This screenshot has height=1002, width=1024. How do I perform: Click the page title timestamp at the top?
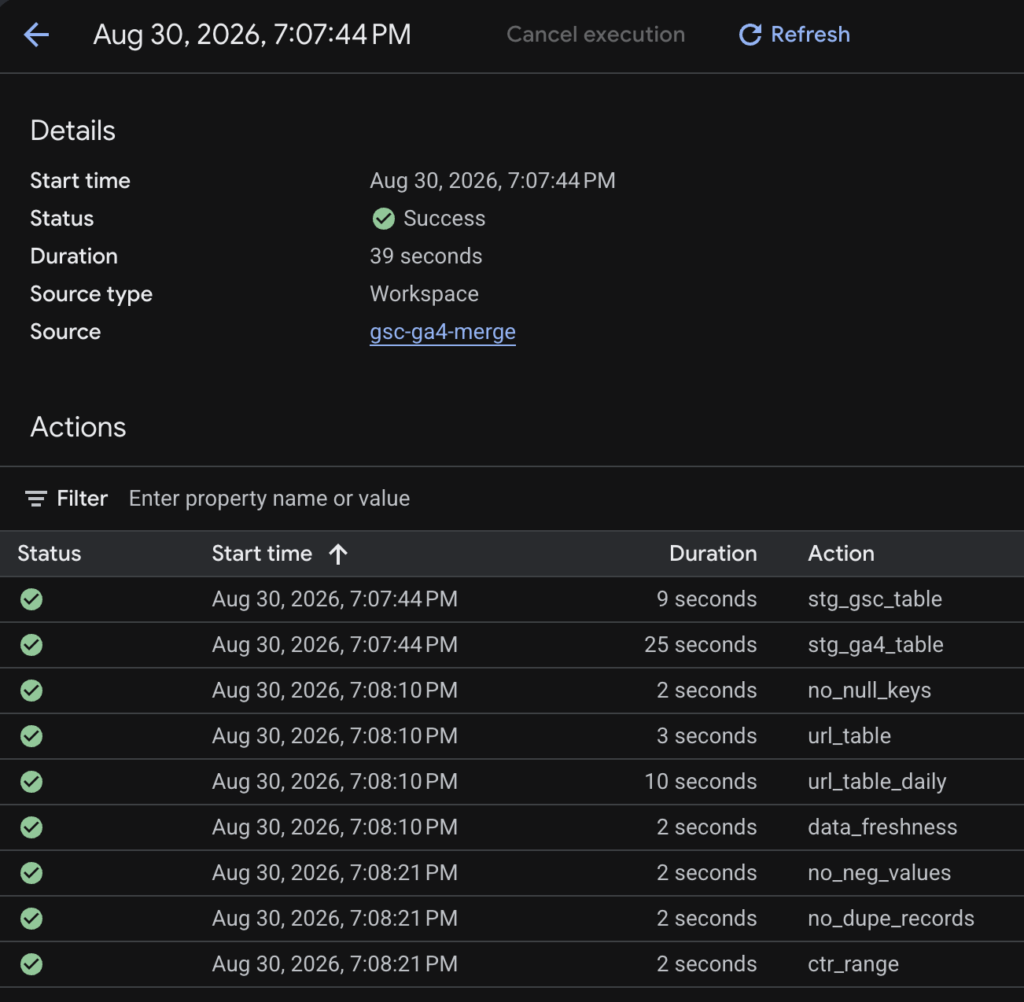pos(252,35)
